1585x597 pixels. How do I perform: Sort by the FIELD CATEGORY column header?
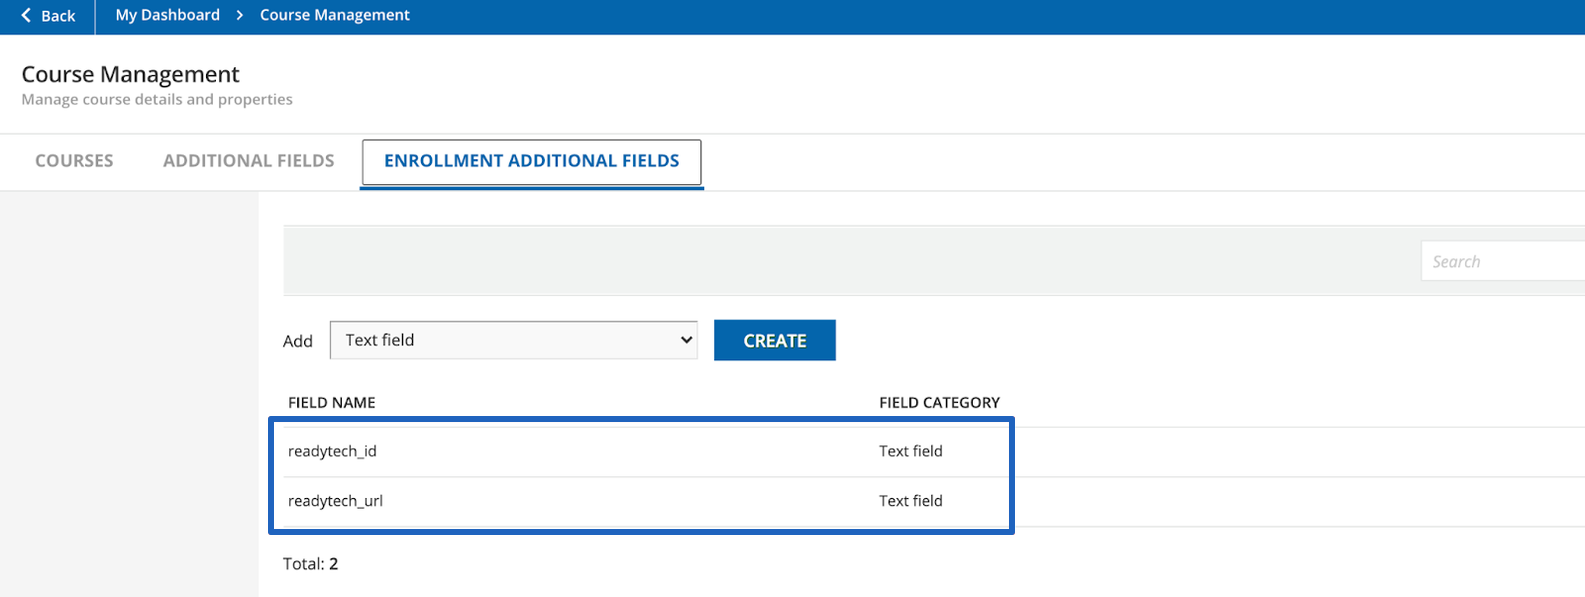[939, 402]
